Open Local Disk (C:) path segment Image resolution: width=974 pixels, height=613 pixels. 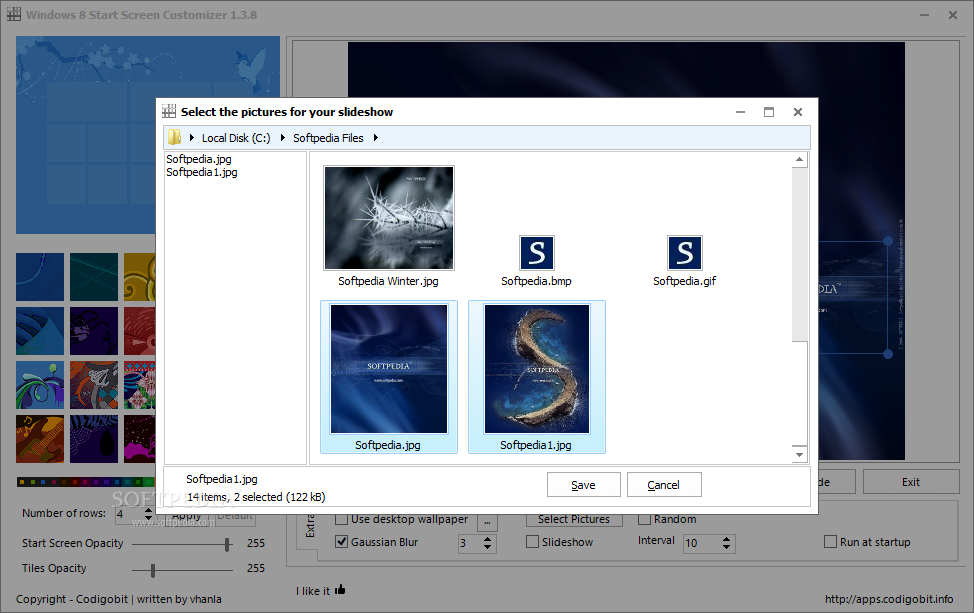coord(235,138)
